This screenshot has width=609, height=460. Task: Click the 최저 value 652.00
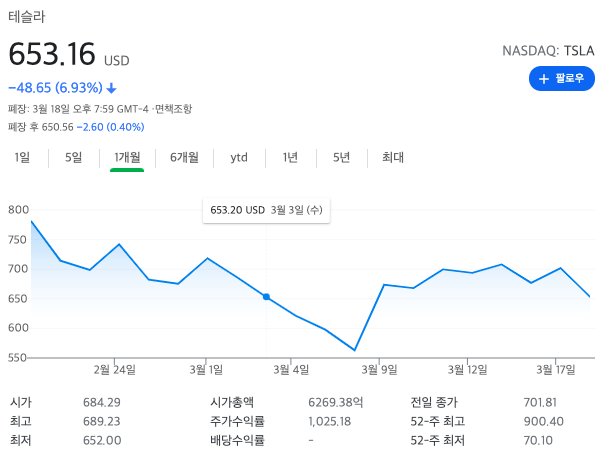[102, 440]
